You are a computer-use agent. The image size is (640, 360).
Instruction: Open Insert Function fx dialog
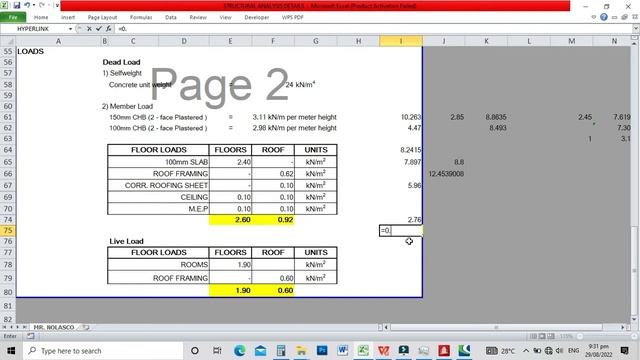click(x=109, y=29)
